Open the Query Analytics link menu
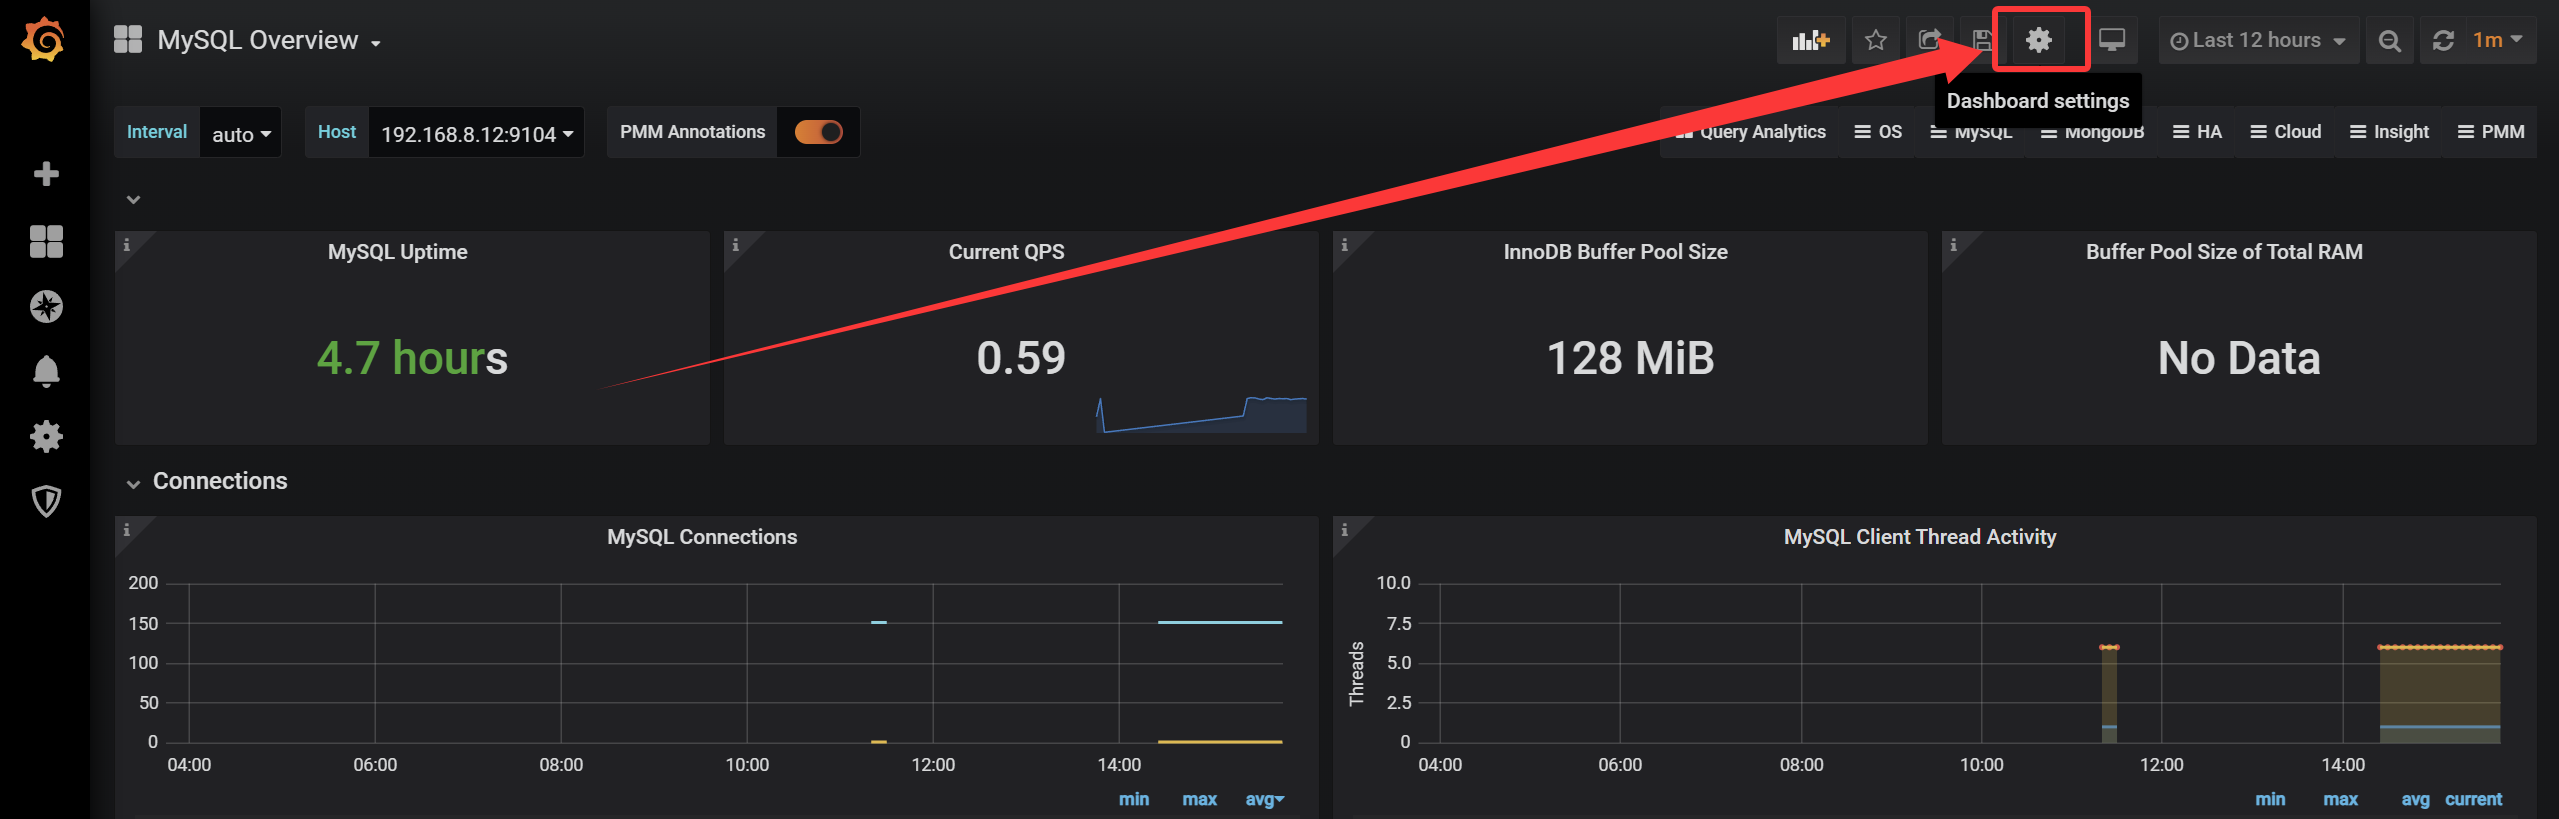 [x=1750, y=132]
